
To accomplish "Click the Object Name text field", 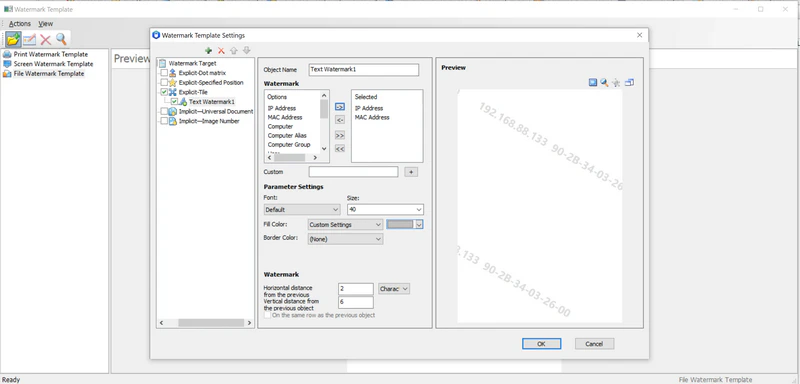I will (364, 70).
